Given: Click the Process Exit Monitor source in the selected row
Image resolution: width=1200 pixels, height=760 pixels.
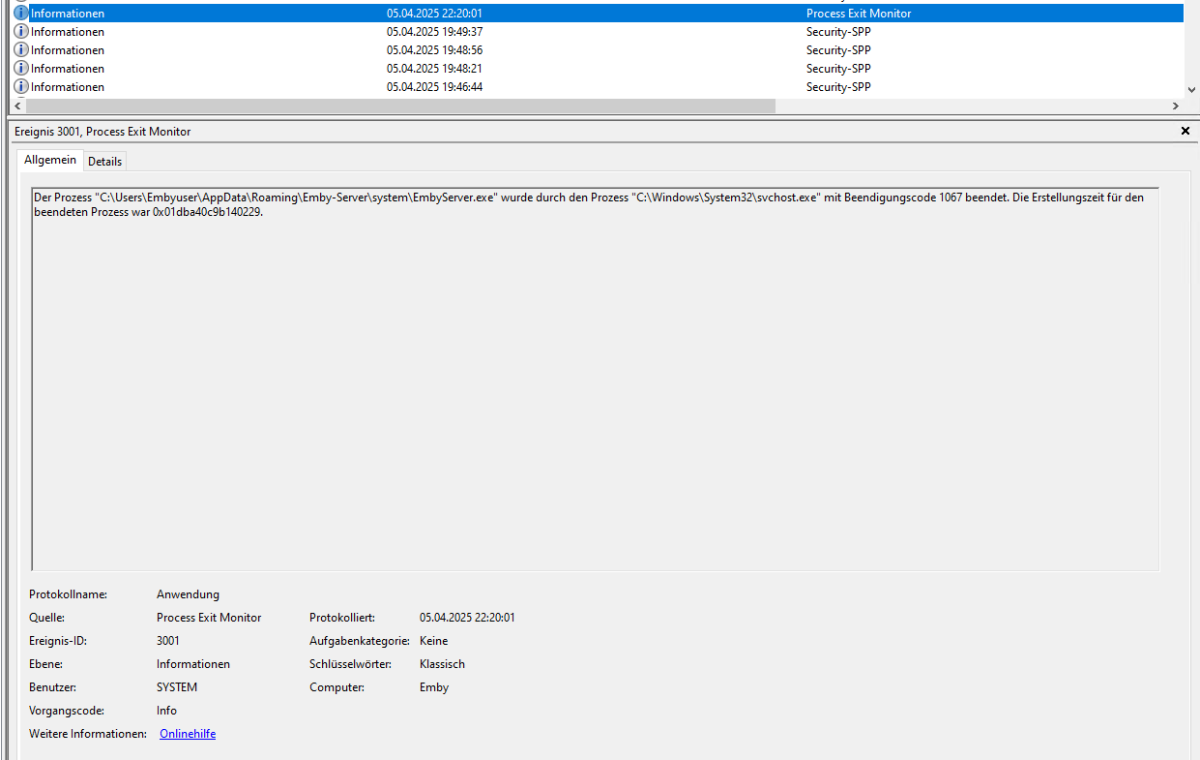Looking at the screenshot, I should 859,14.
